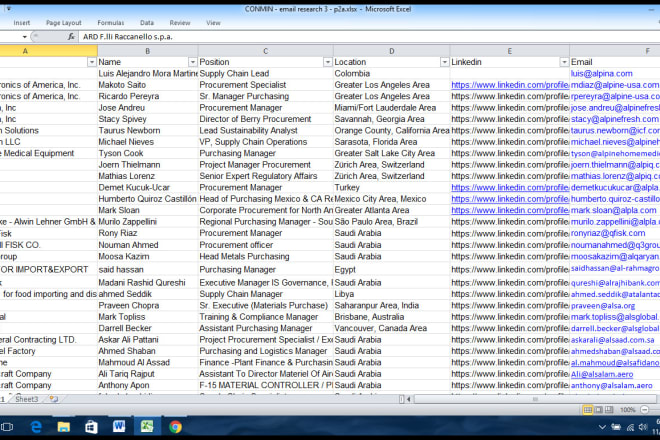Open Makoto Saito's LinkedIn profile link

(x=510, y=85)
